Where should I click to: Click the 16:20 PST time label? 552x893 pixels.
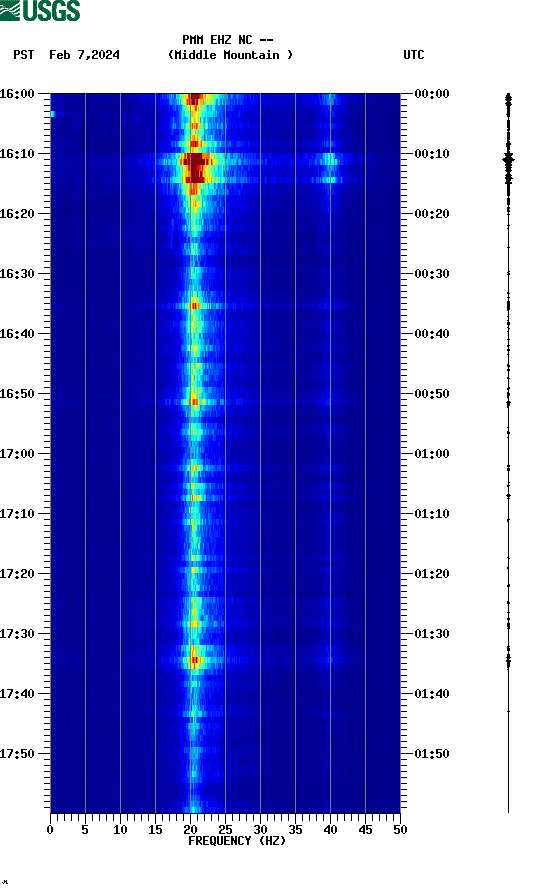(x=17, y=214)
